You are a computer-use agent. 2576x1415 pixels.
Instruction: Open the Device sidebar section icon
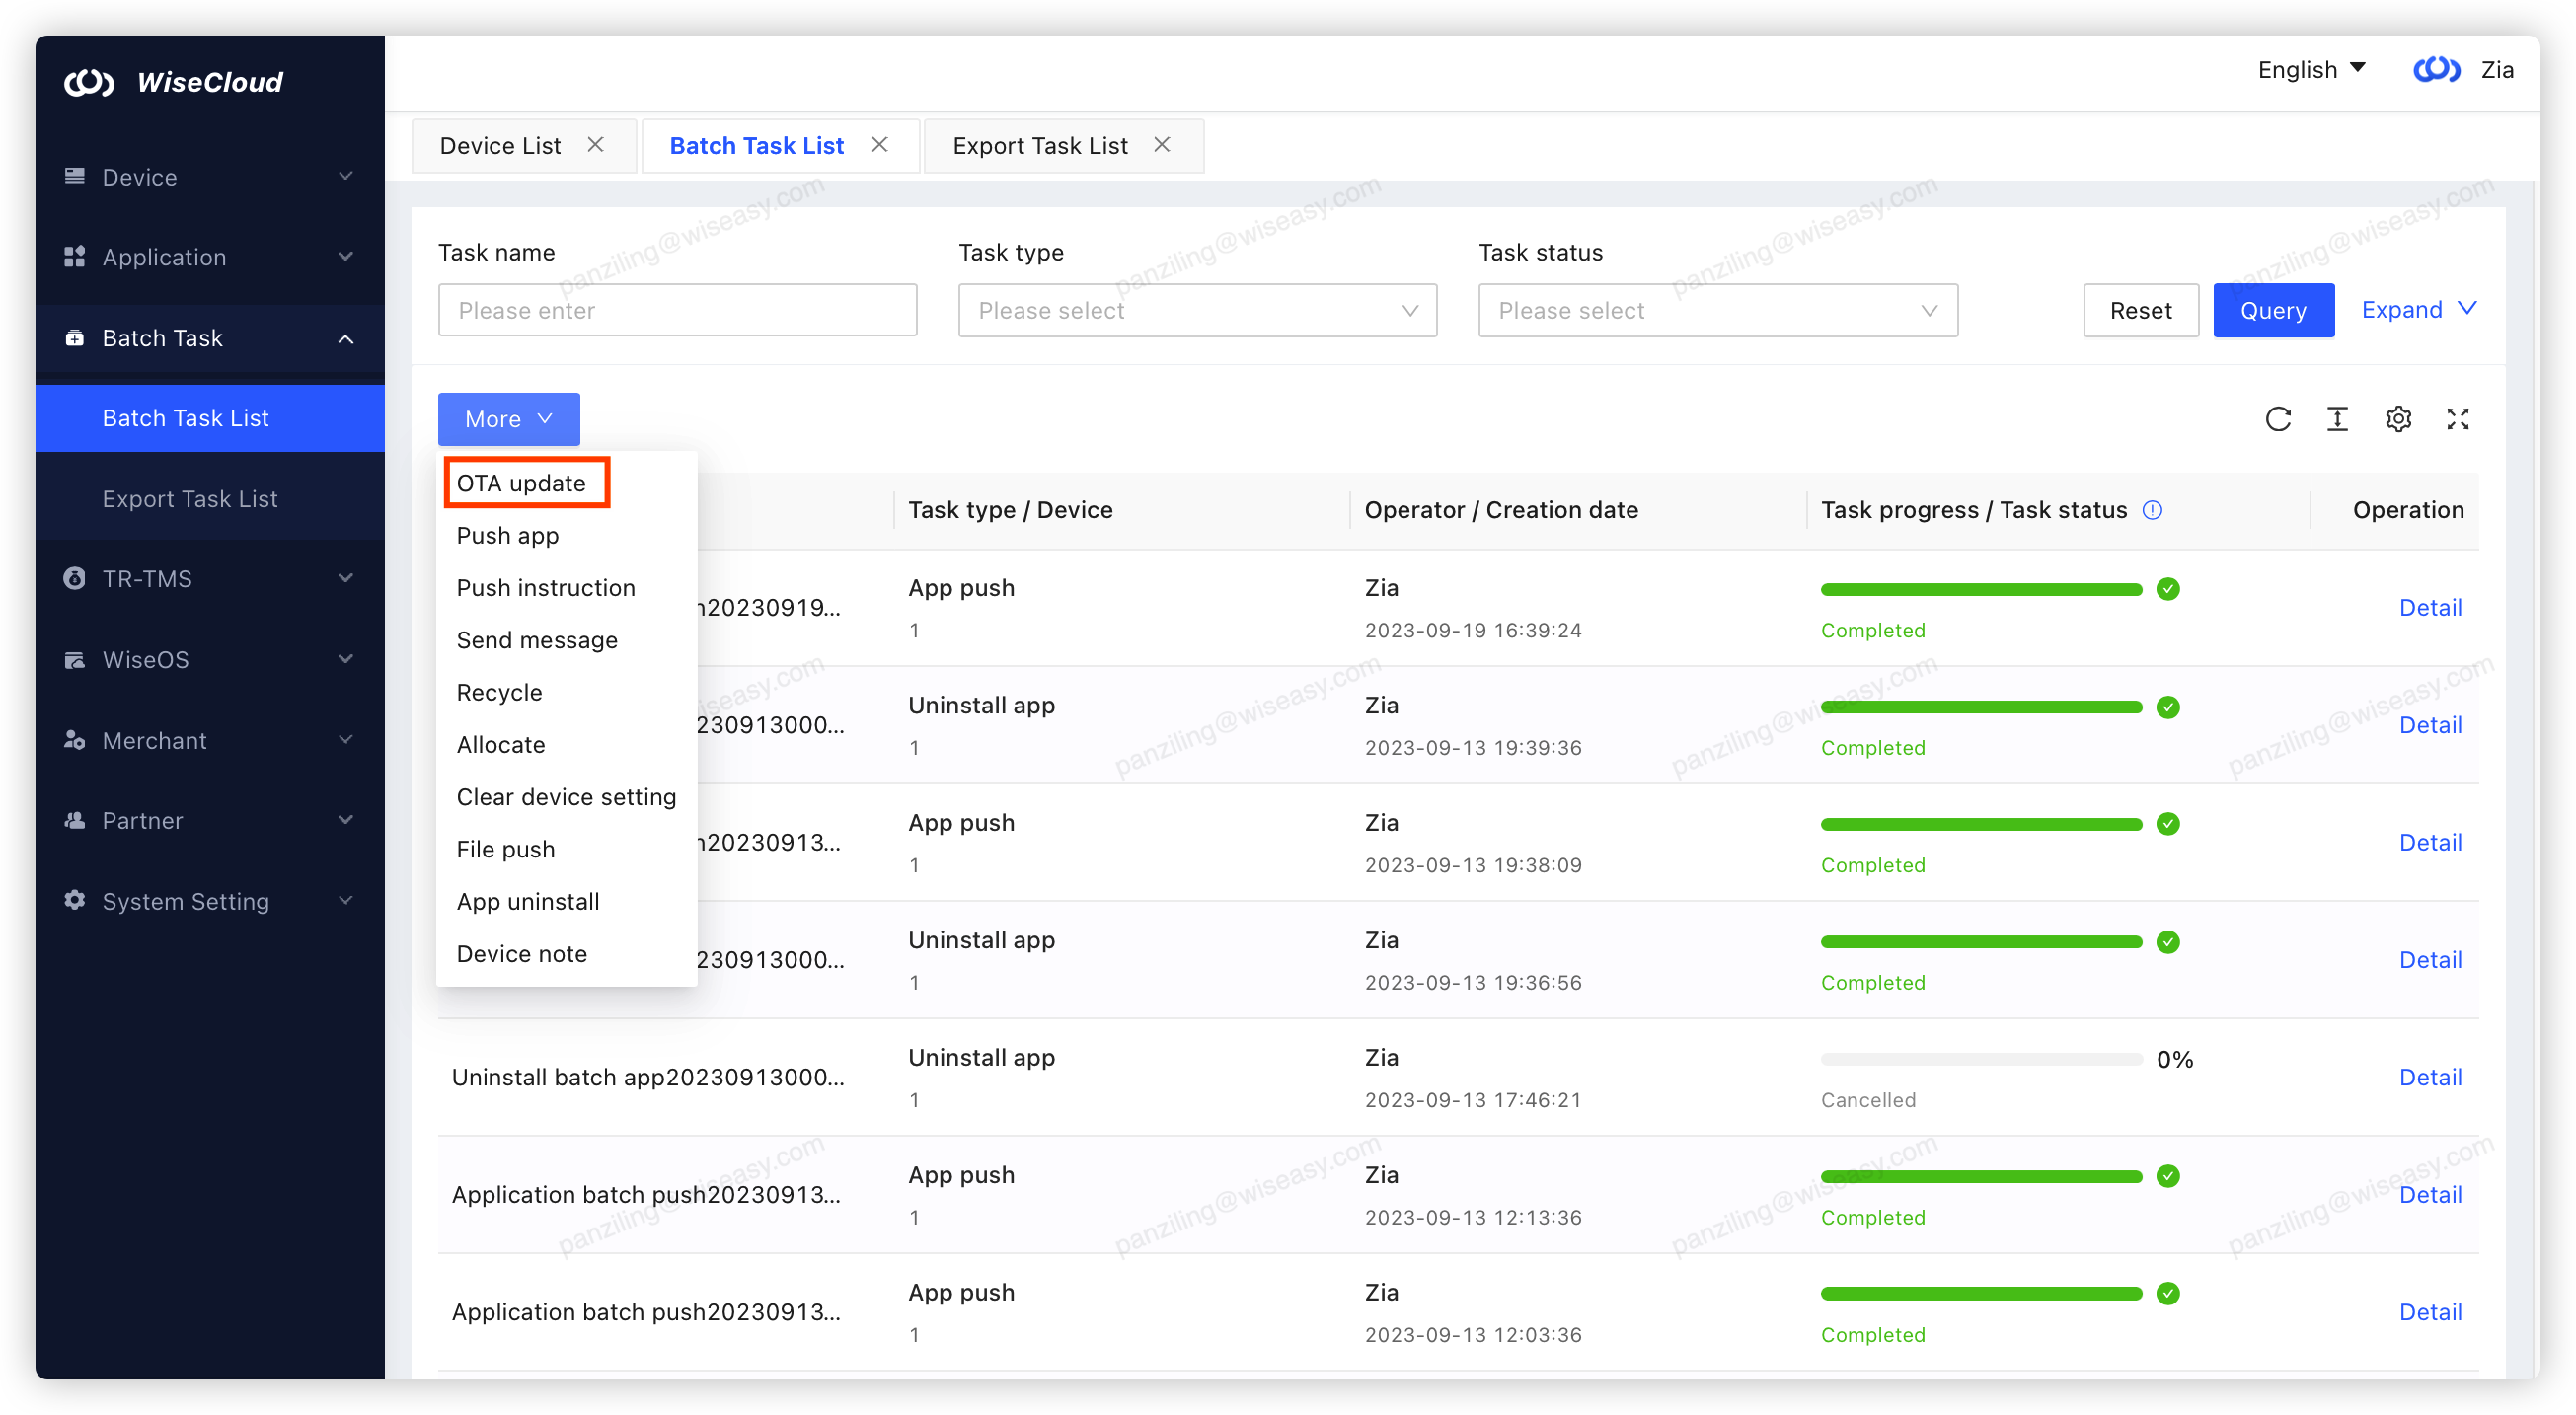tap(74, 176)
